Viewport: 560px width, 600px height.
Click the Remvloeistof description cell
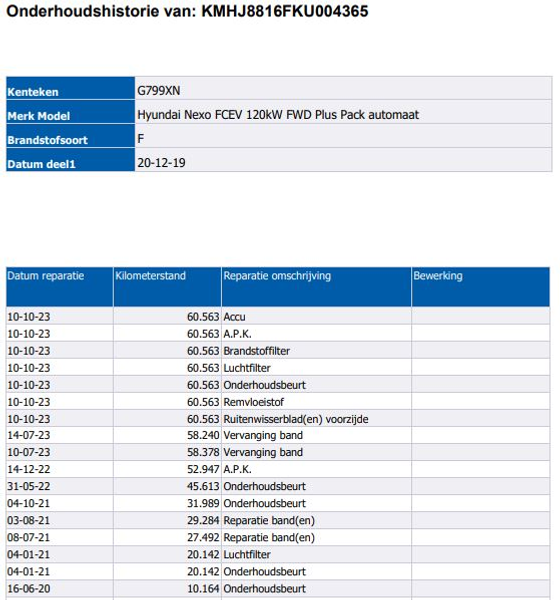316,402
